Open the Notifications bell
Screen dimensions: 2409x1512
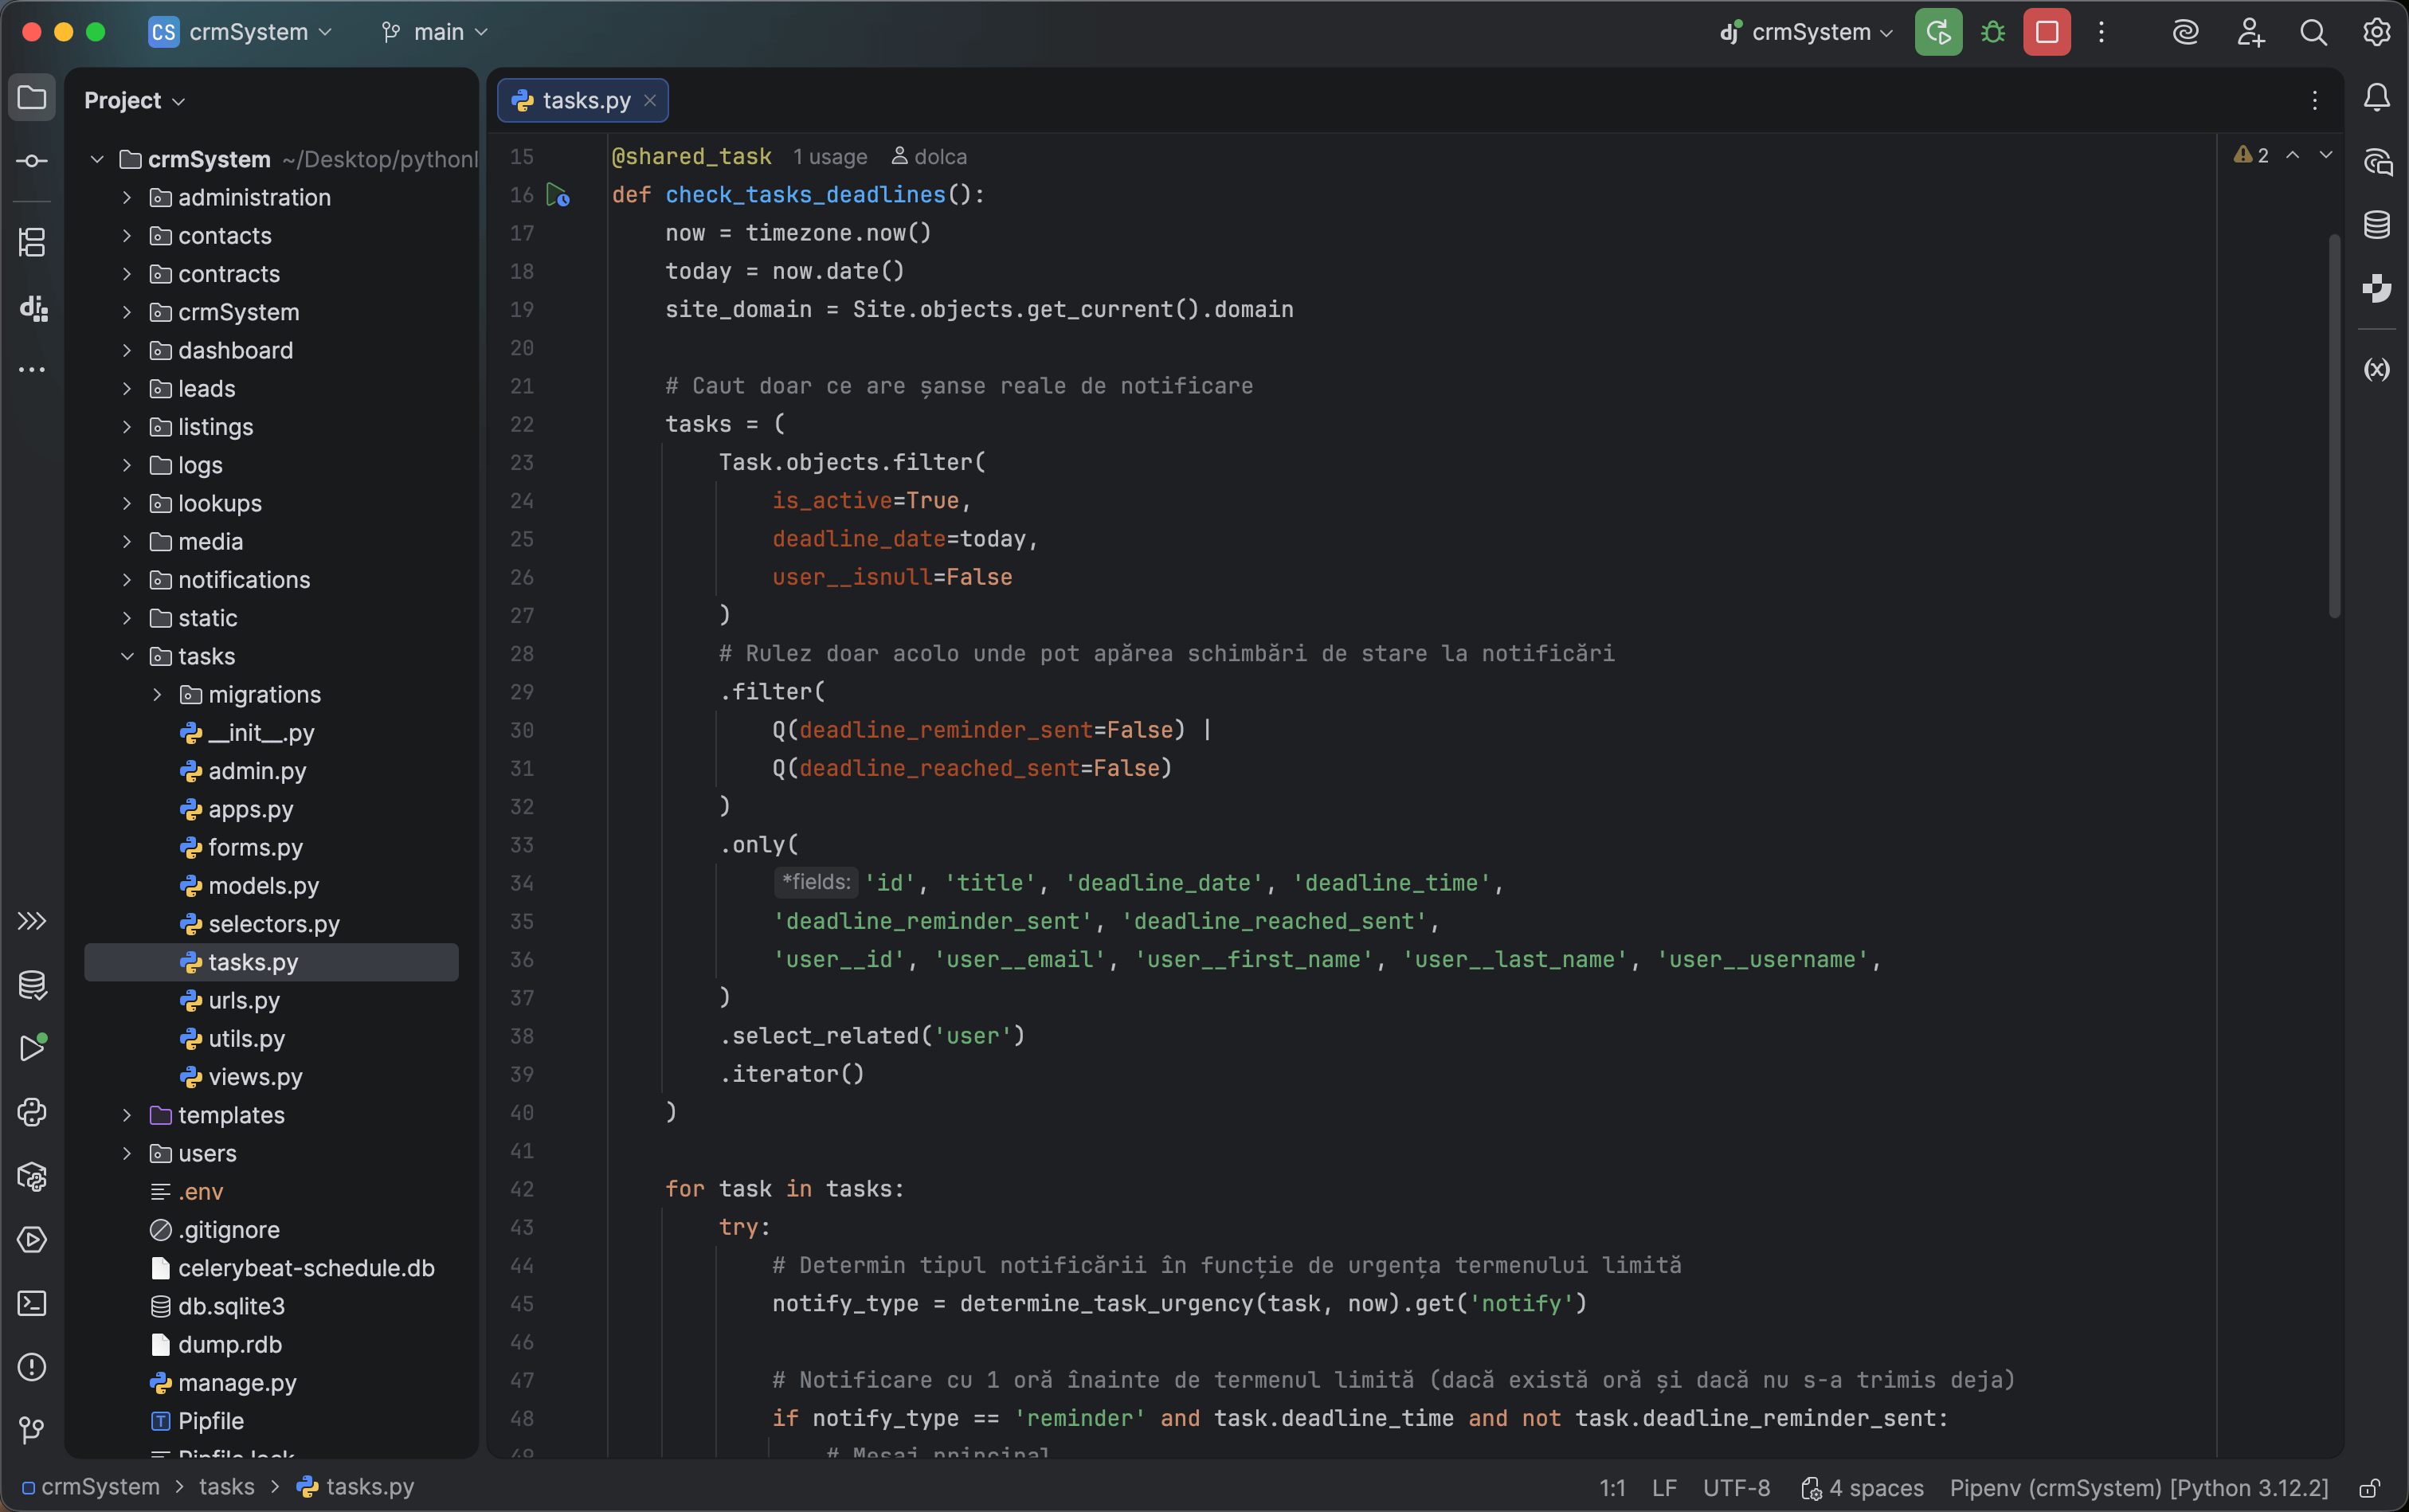click(2377, 97)
